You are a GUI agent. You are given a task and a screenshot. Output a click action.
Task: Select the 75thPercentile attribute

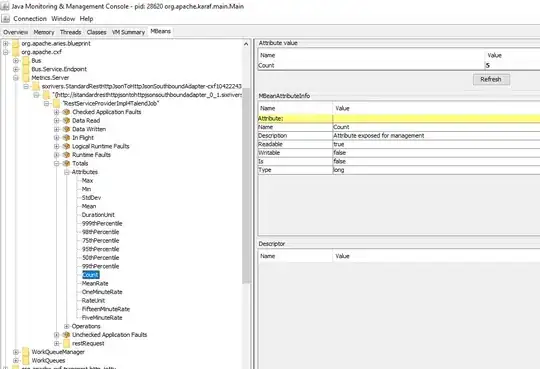101,240
